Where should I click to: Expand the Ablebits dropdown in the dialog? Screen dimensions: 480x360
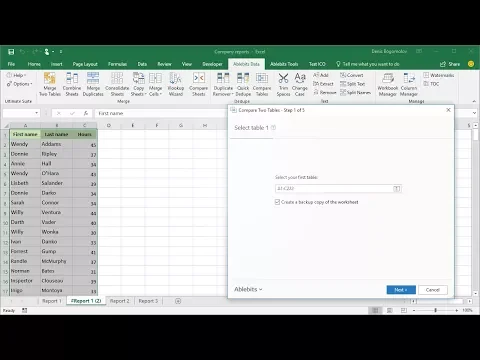pos(248,289)
